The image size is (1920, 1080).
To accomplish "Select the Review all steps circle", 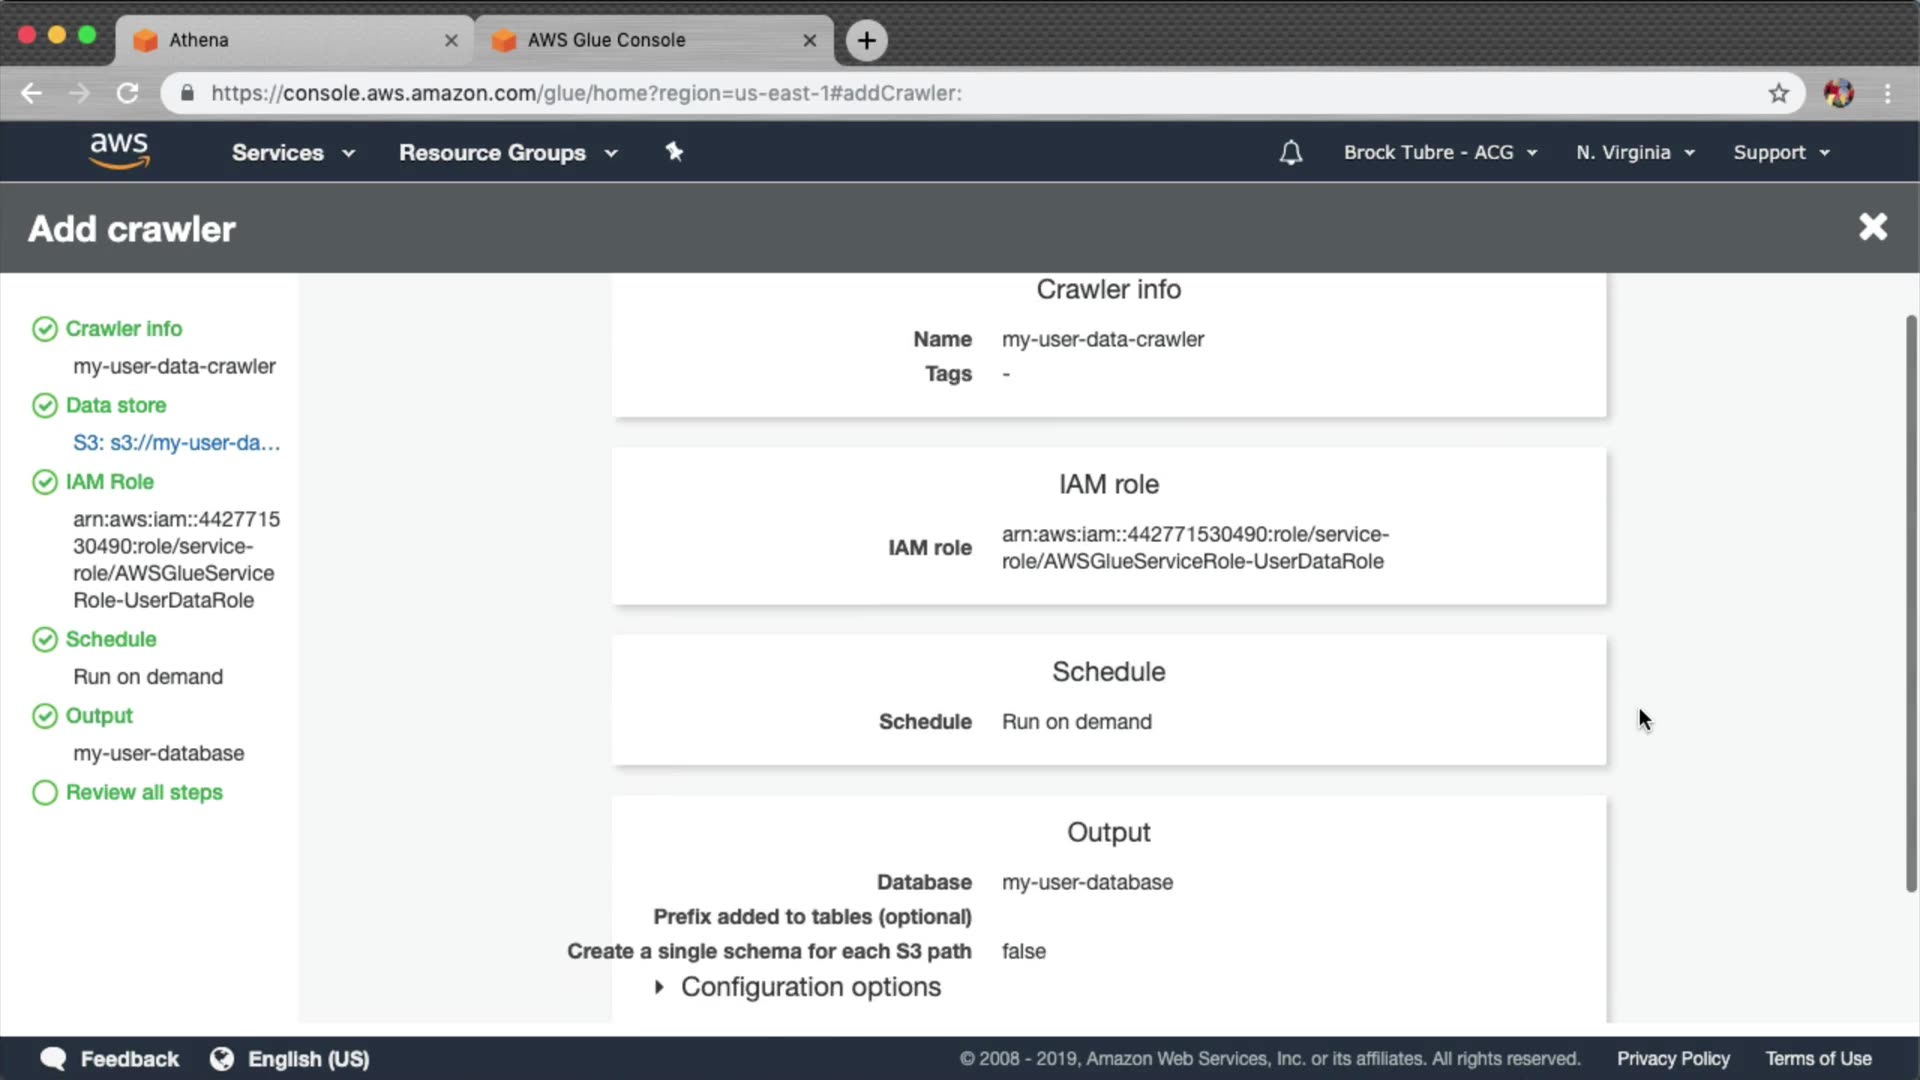I will [x=45, y=793].
